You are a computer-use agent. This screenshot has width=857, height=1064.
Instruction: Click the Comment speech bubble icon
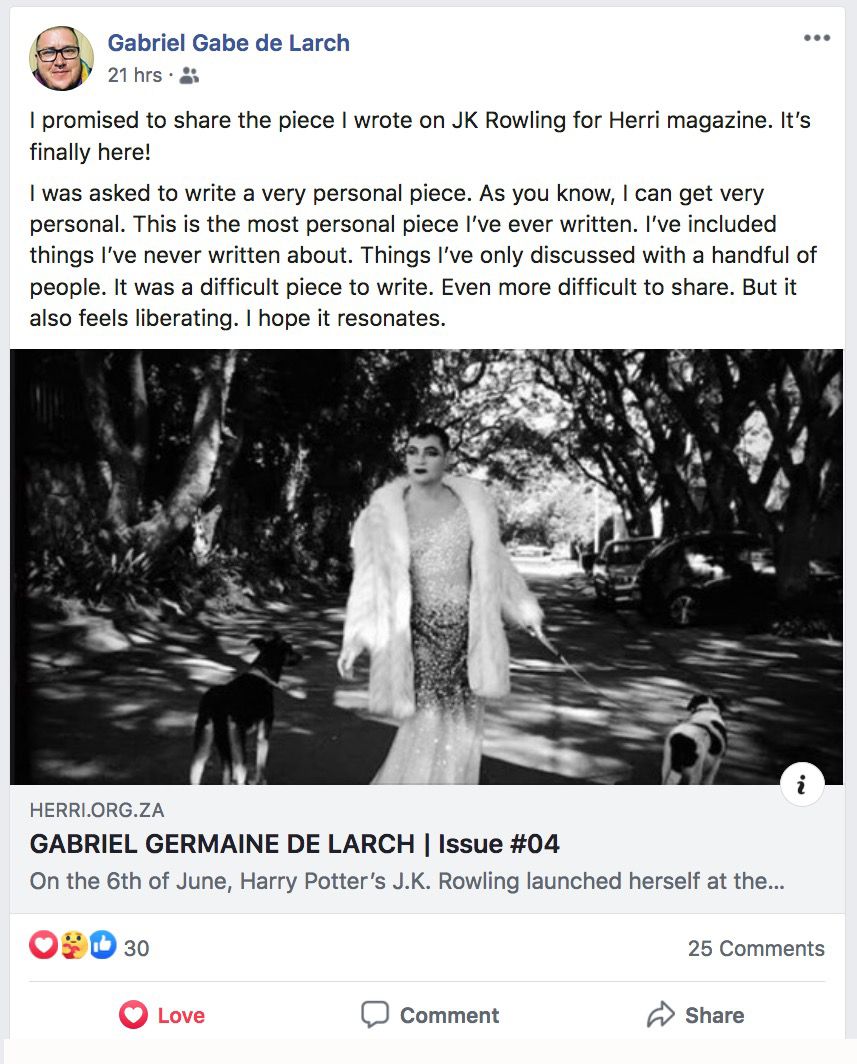[x=375, y=1015]
